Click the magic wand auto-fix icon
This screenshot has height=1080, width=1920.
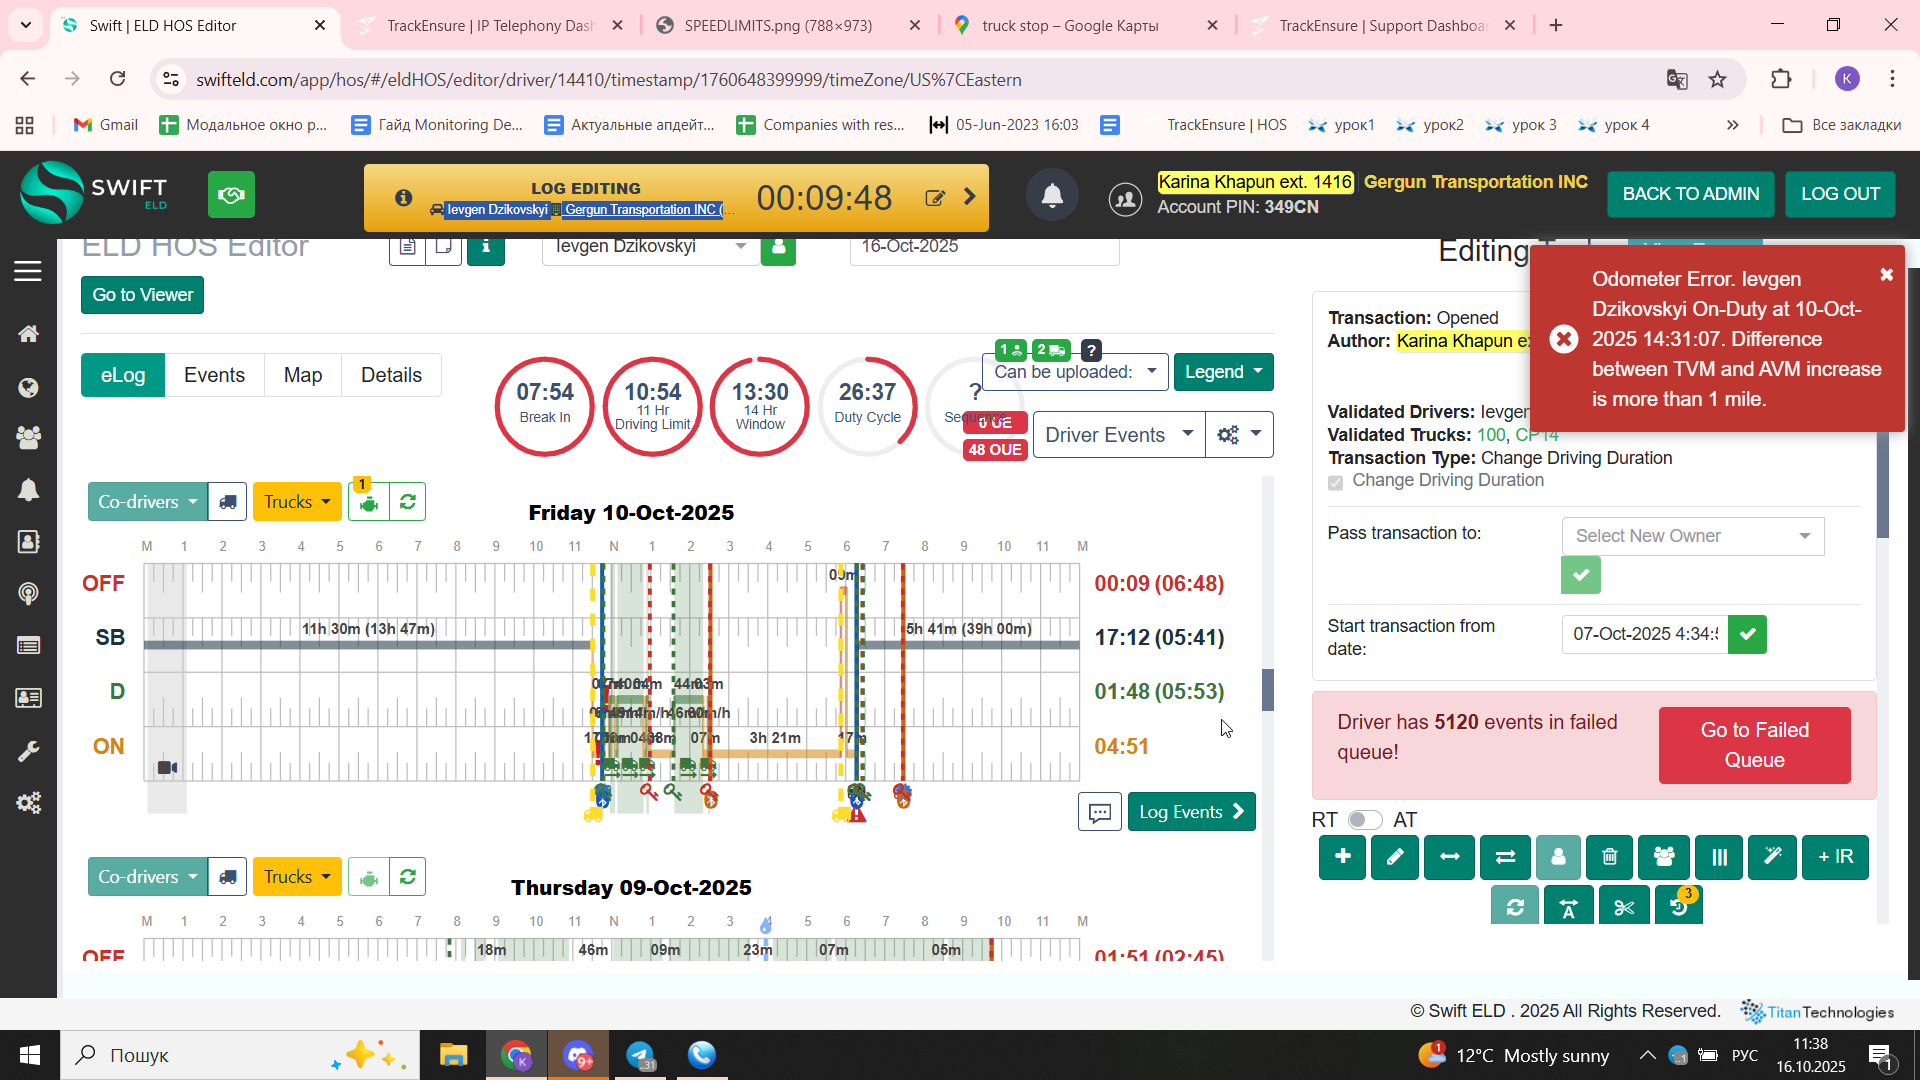click(x=1772, y=857)
